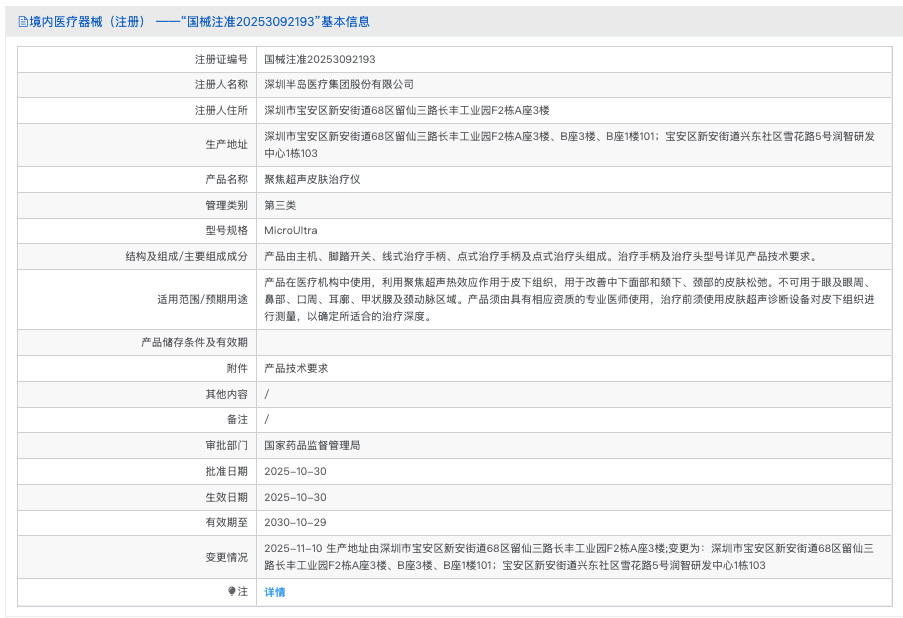903x618 pixels.
Task: Click the product name 聚焦超声皮肤治疗仪
Action: pos(311,179)
